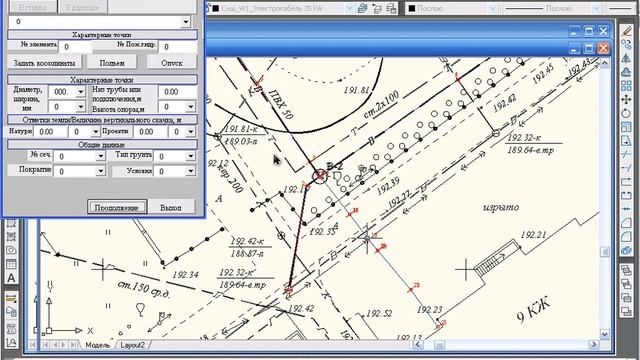640x360 pixels.
Task: Select the Table tool in Draw toolbar
Action: click(11, 264)
